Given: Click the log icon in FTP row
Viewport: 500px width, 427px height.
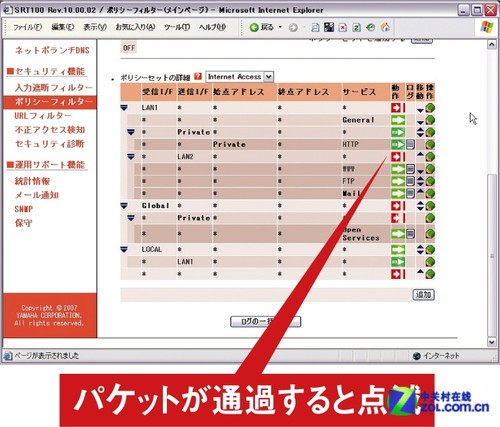Looking at the screenshot, I should [x=410, y=181].
